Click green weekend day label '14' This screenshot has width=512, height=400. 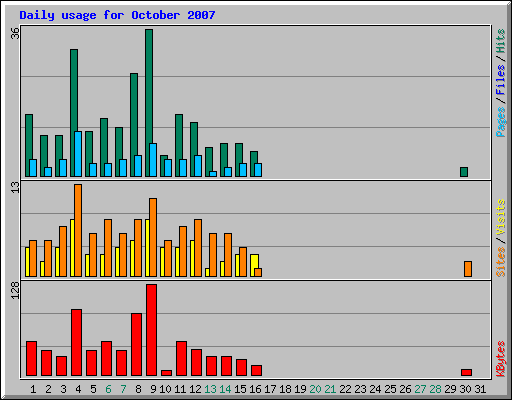click(225, 389)
